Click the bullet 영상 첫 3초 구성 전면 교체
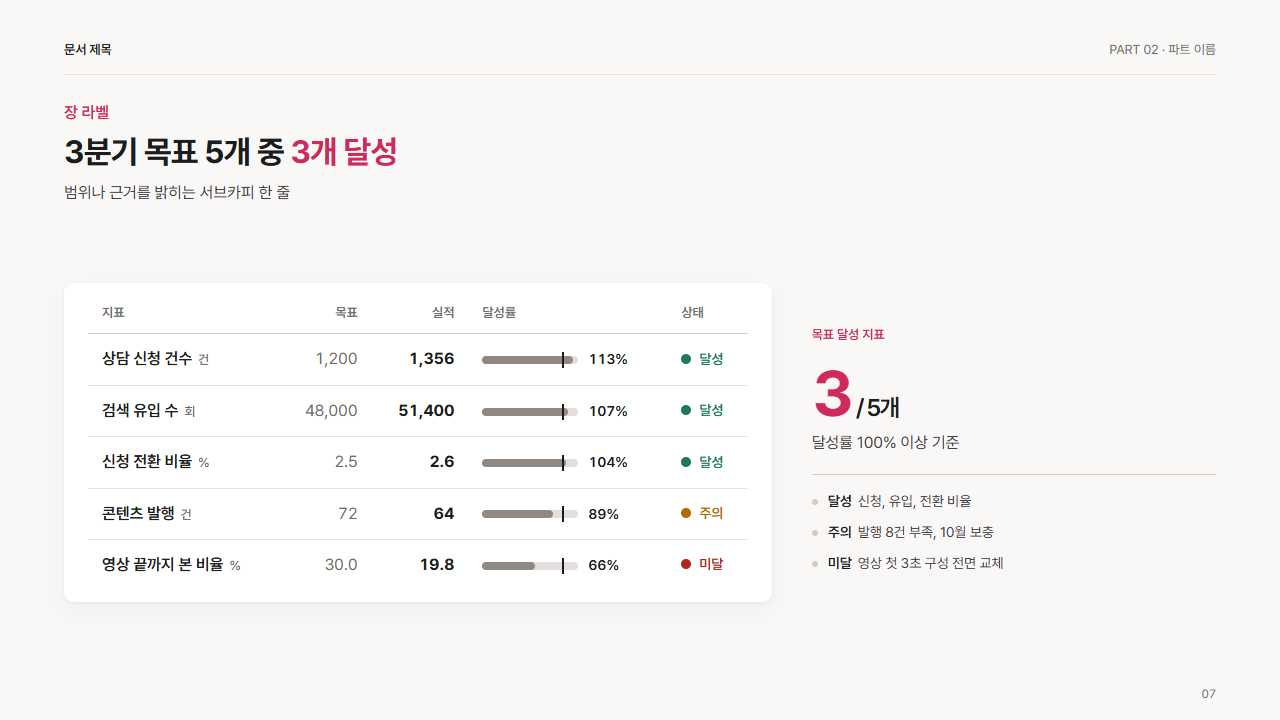1280x720 pixels. pyautogui.click(x=930, y=563)
